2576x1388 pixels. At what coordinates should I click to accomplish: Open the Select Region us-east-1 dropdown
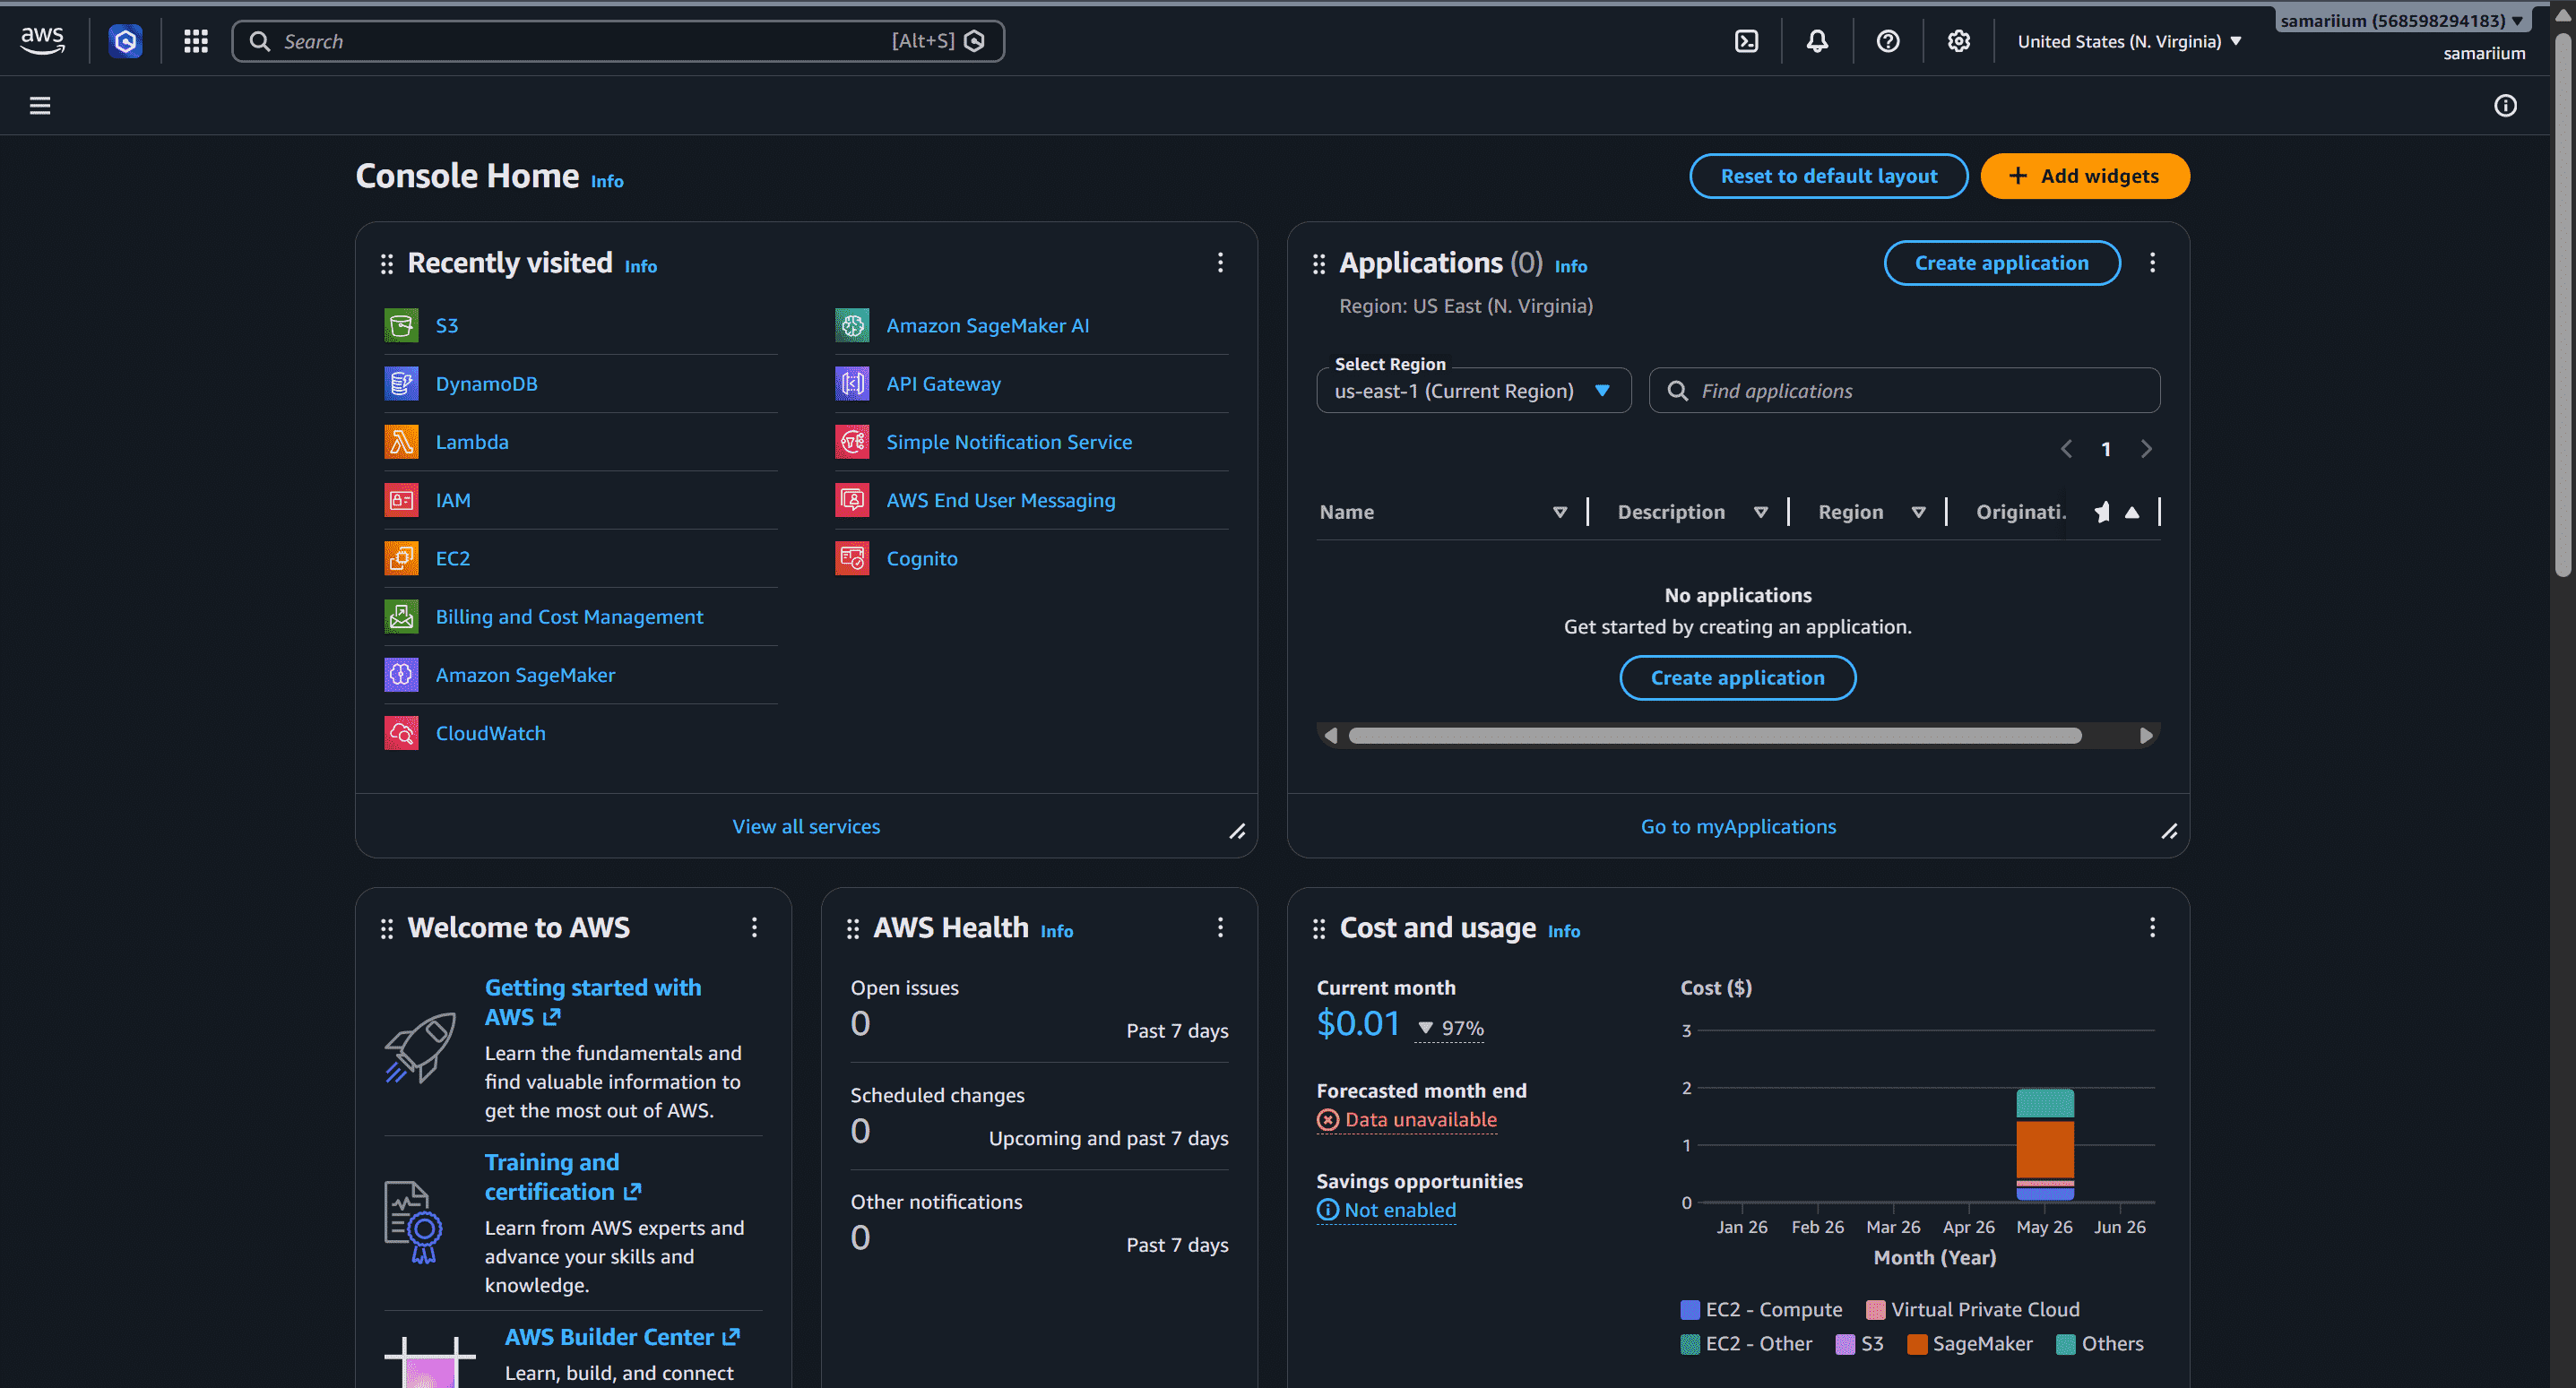(x=1473, y=390)
